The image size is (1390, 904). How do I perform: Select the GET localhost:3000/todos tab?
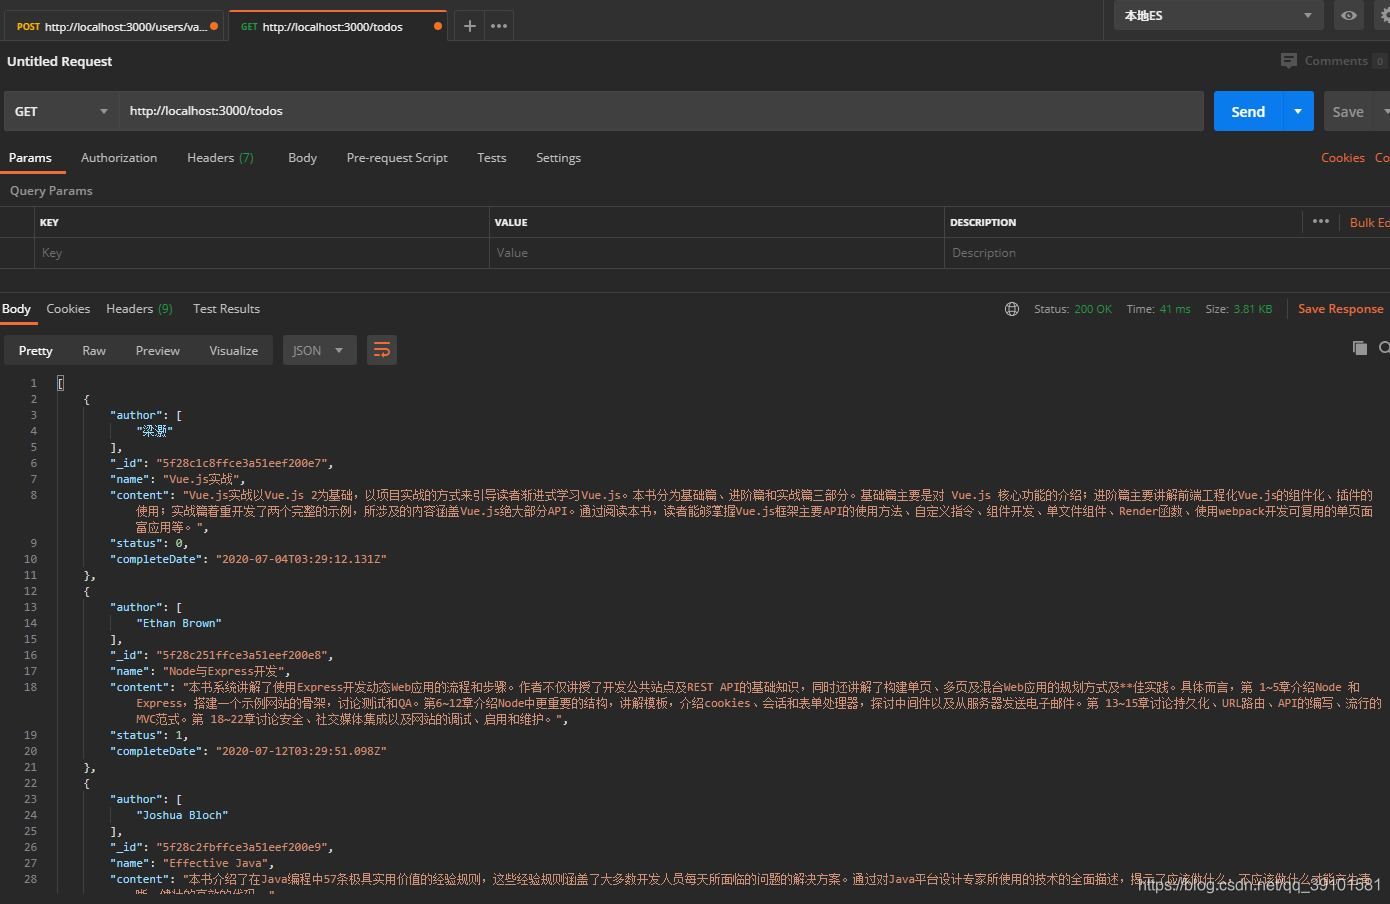[x=338, y=27]
